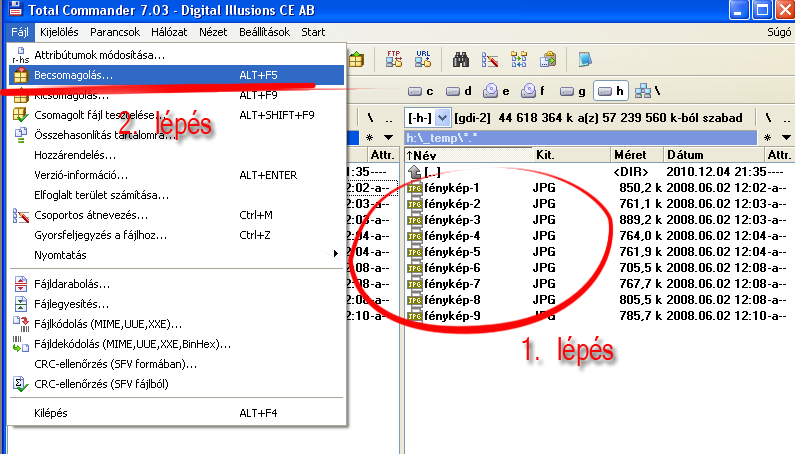Switch to CD drive f
This screenshot has height=454, width=795.
pos(533,91)
